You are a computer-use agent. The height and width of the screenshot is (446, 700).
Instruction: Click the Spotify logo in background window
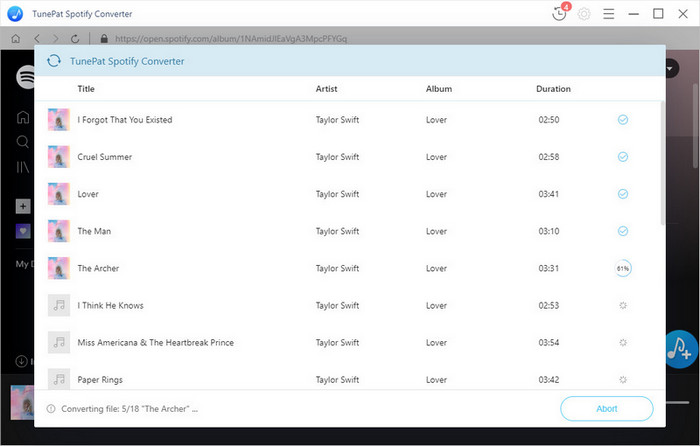tap(26, 77)
